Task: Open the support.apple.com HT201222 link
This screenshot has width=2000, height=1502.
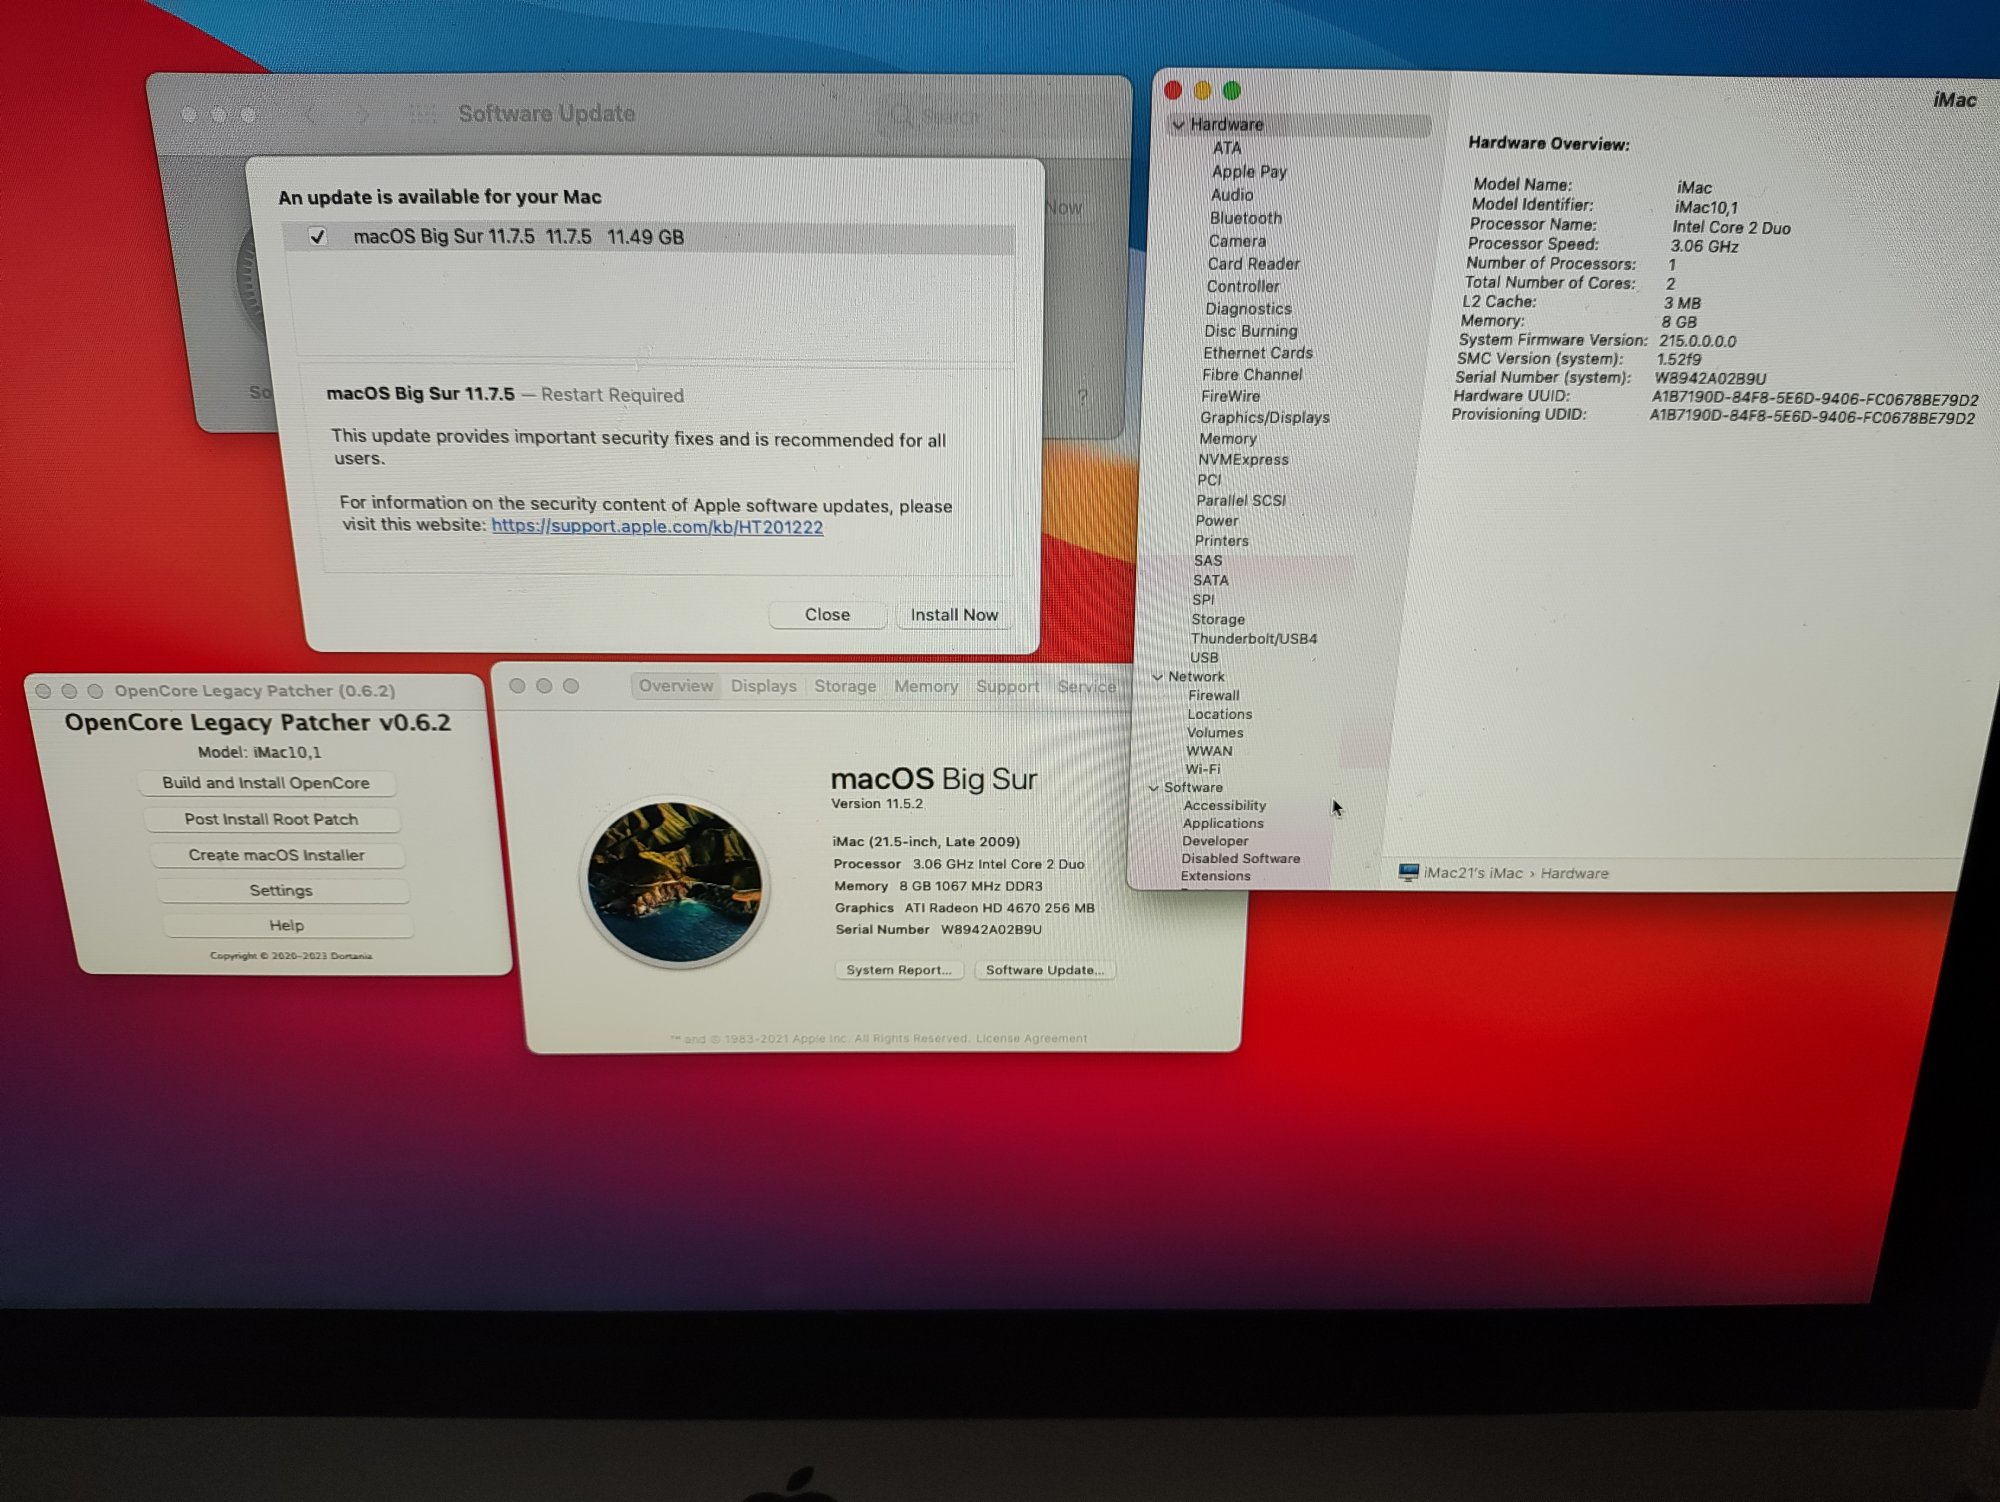Action: click(657, 527)
